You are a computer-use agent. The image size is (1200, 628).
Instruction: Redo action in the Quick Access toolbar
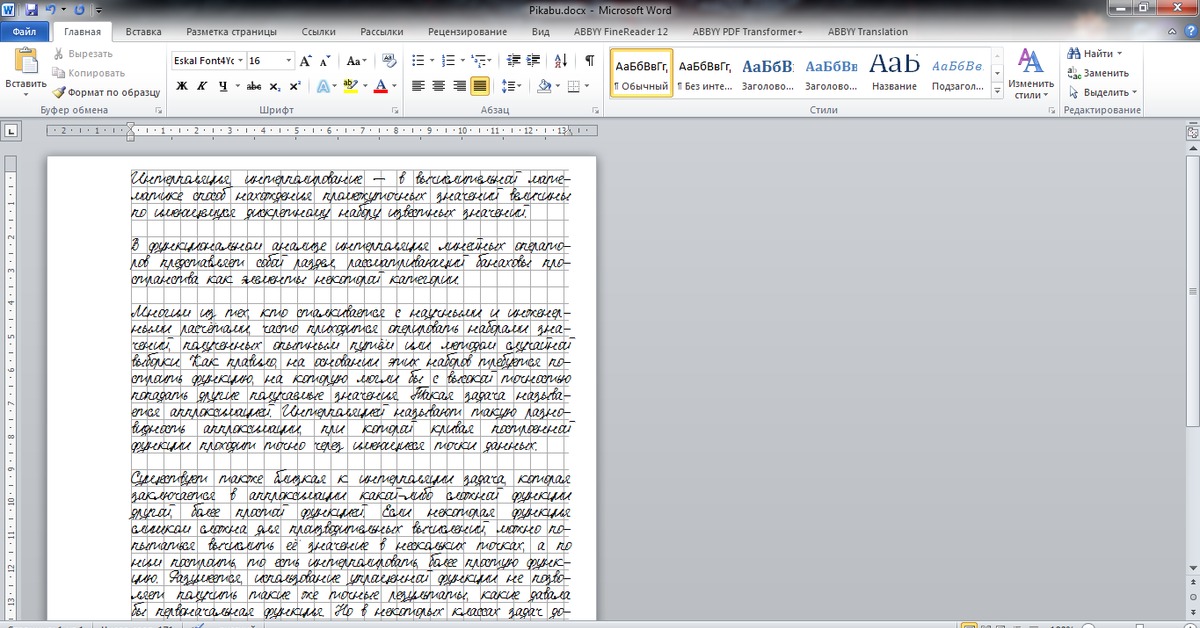tap(80, 10)
